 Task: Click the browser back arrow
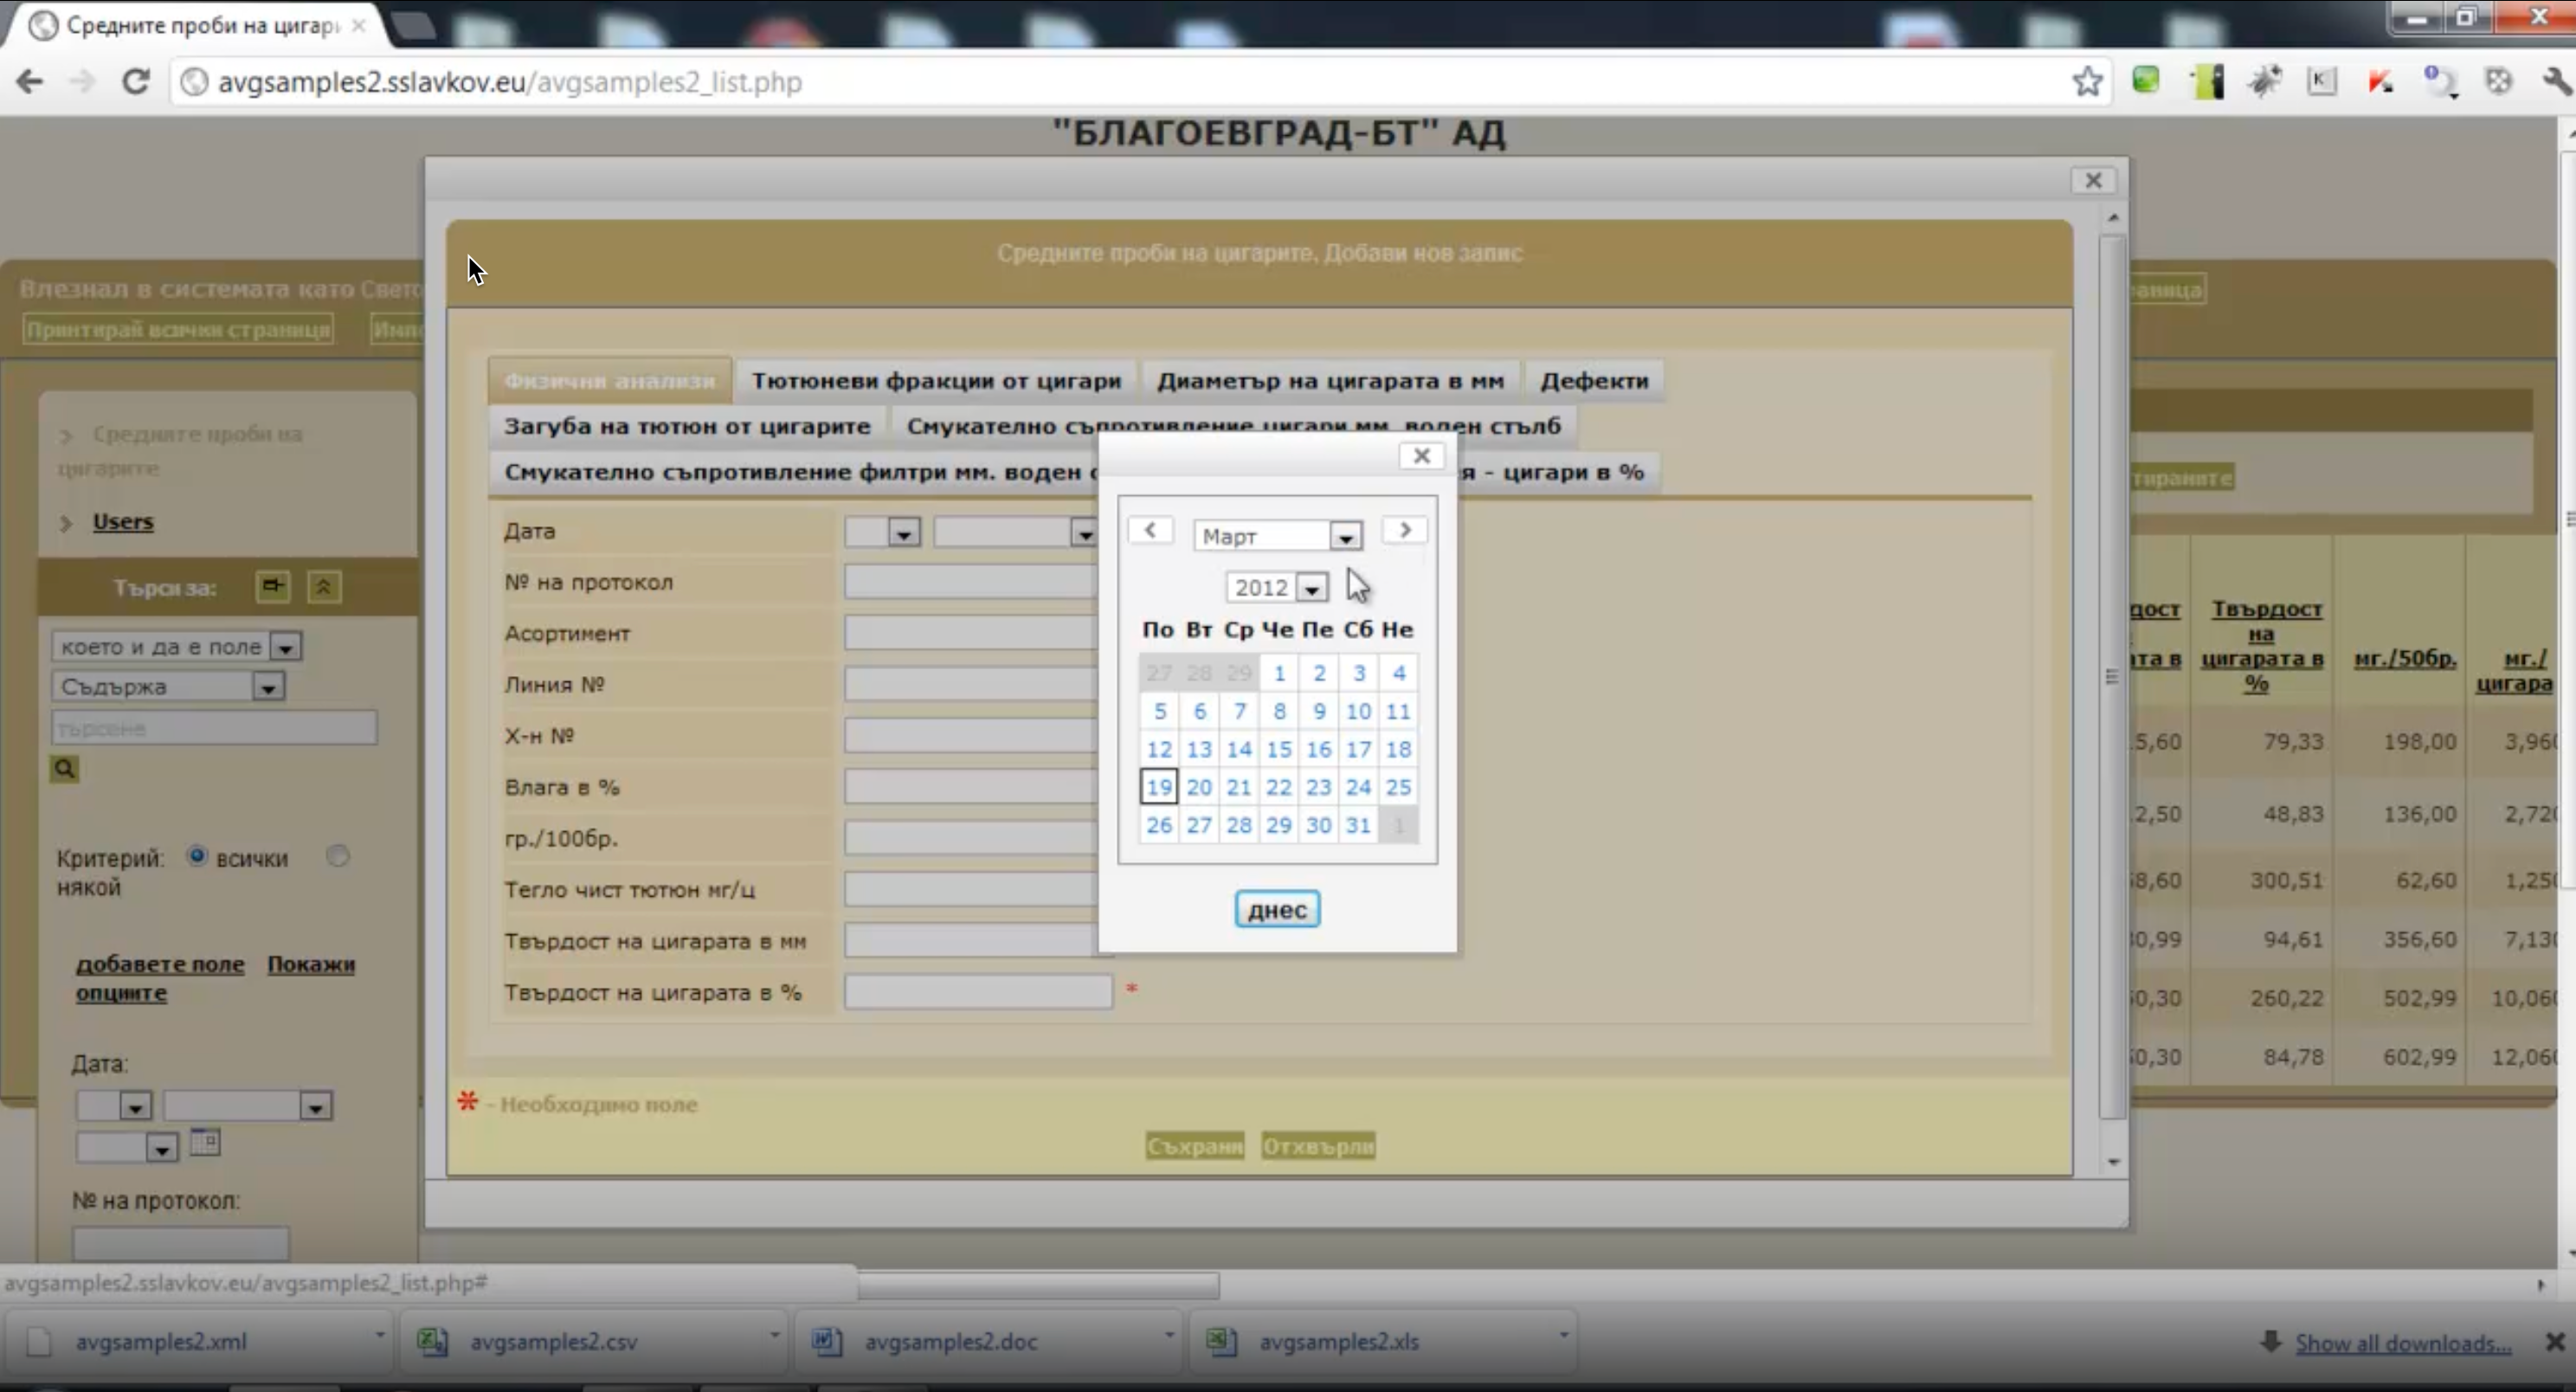(30, 81)
